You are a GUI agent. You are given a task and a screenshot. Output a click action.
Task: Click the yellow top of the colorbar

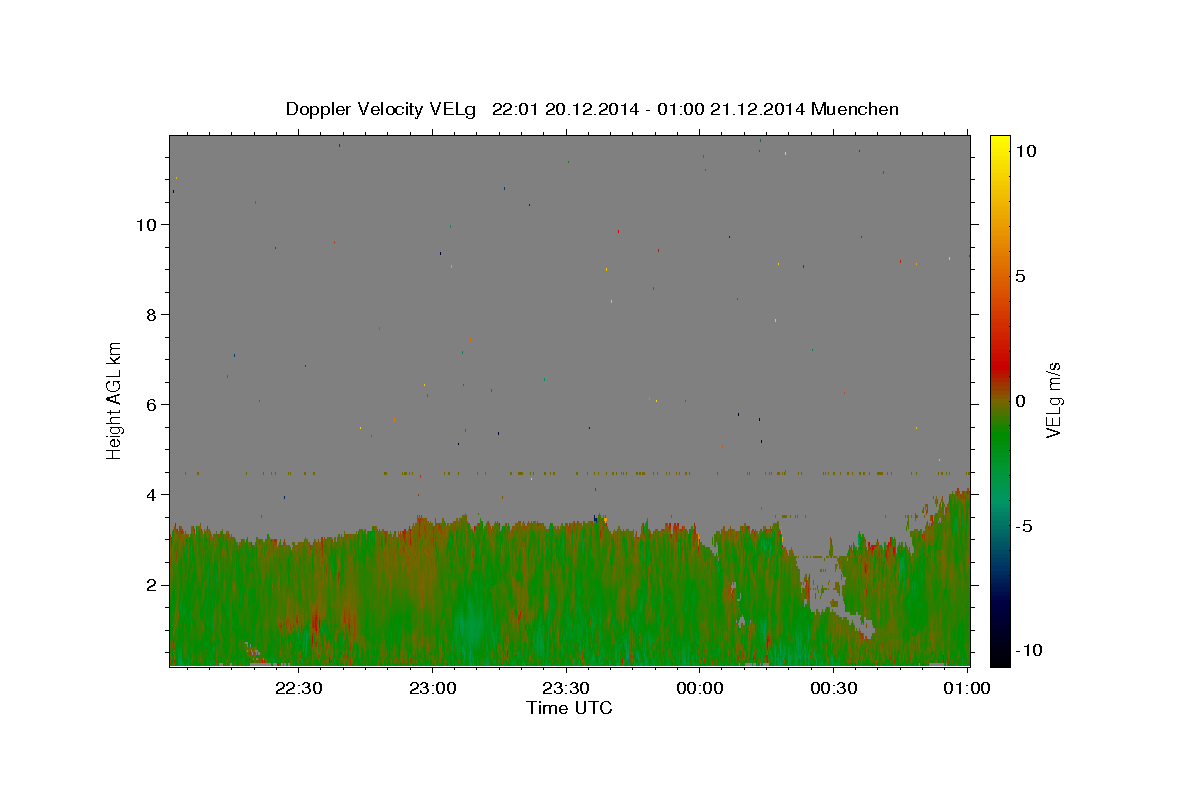pos(999,145)
